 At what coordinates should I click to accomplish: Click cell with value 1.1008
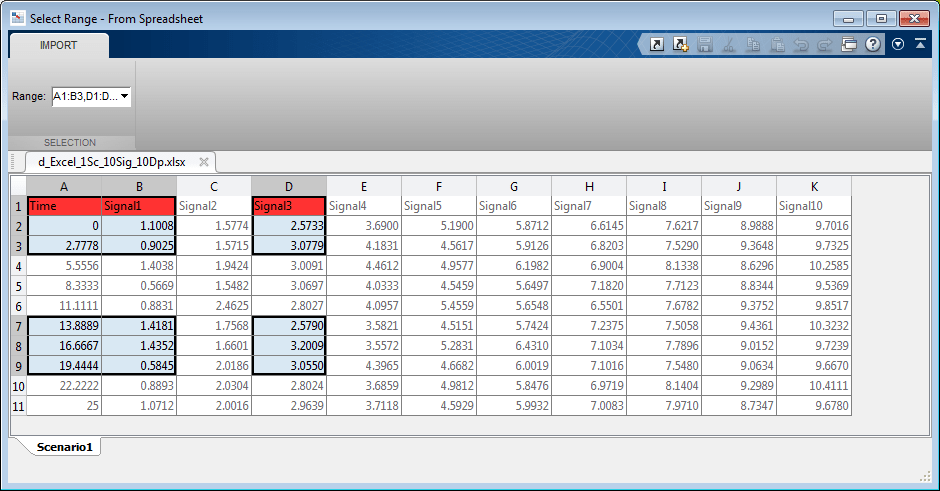139,226
